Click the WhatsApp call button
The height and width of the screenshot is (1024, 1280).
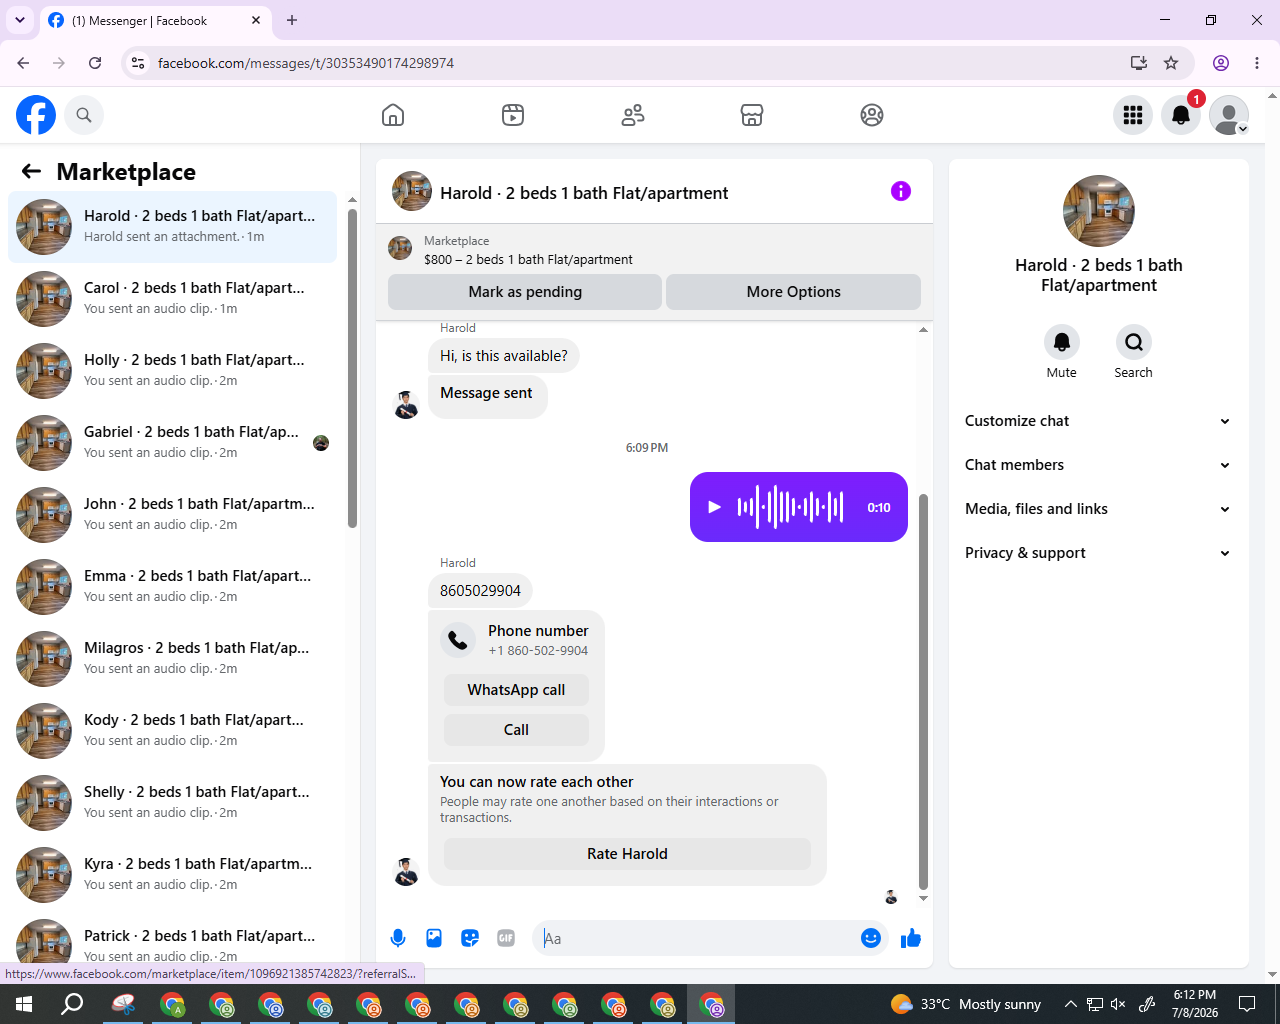pyautogui.click(x=516, y=690)
